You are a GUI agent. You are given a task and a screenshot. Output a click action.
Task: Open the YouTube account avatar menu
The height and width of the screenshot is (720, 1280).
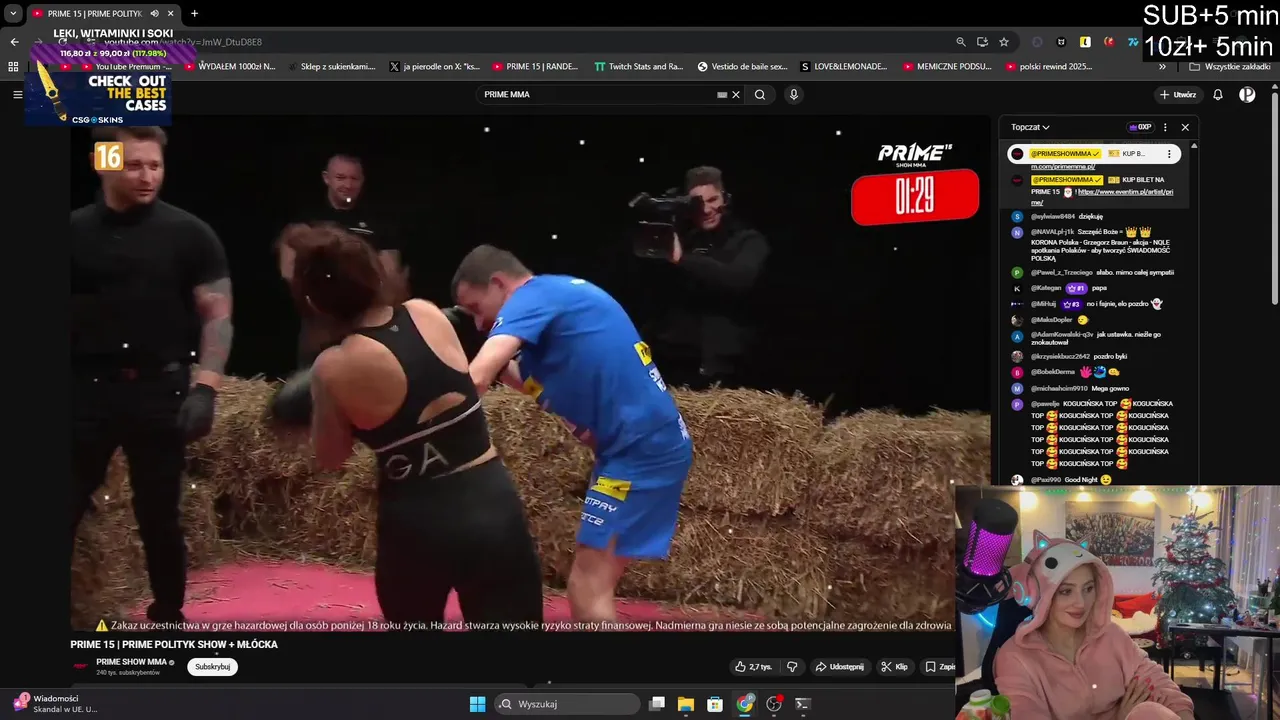tap(1247, 95)
